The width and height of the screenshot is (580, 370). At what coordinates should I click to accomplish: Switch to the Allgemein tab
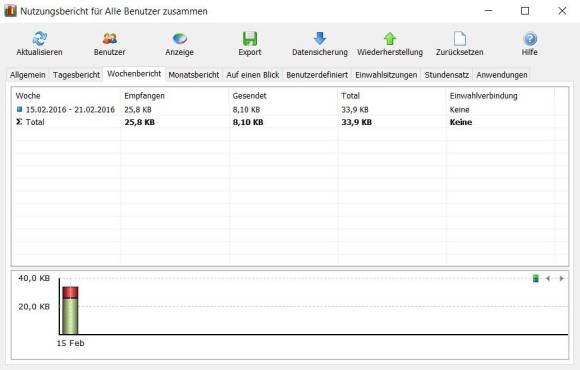[x=28, y=75]
